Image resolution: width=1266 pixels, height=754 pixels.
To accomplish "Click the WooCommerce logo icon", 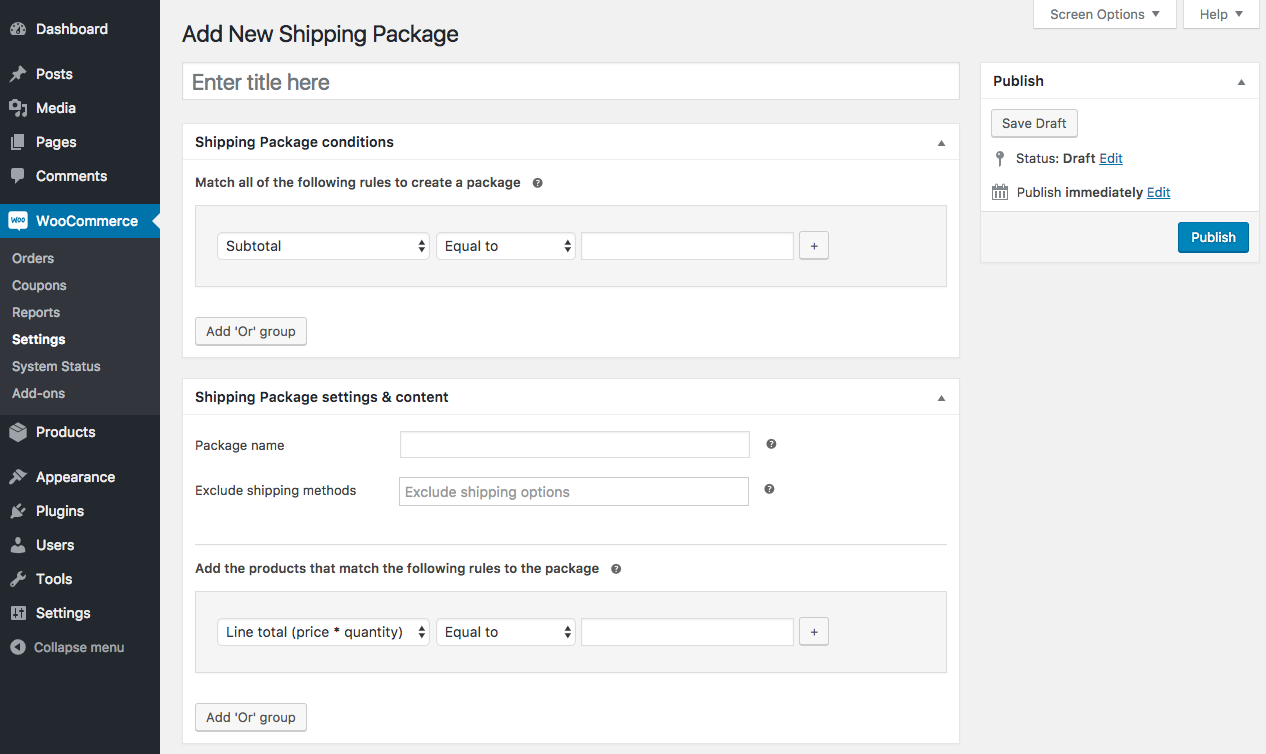I will (x=18, y=220).
